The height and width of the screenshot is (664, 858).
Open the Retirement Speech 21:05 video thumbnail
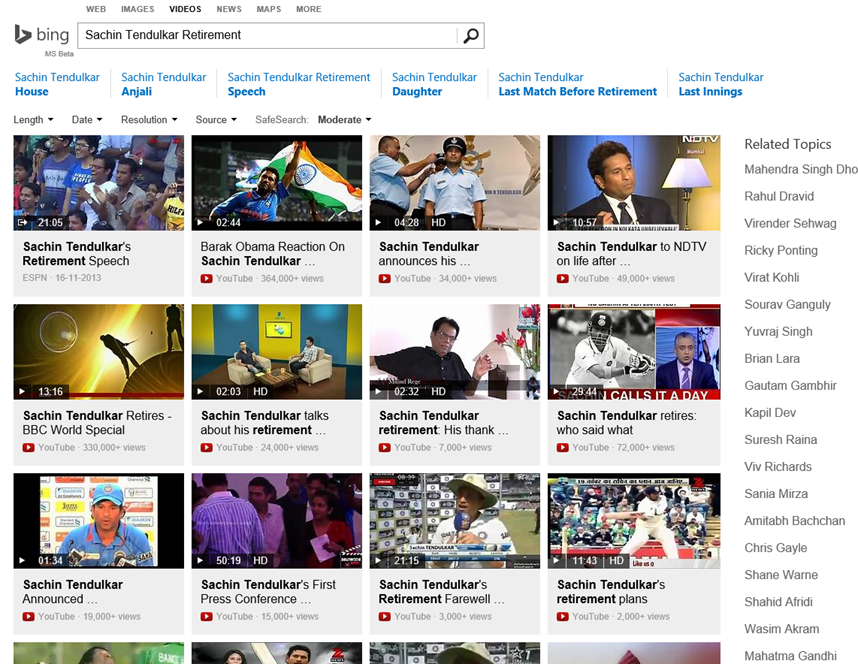(98, 183)
